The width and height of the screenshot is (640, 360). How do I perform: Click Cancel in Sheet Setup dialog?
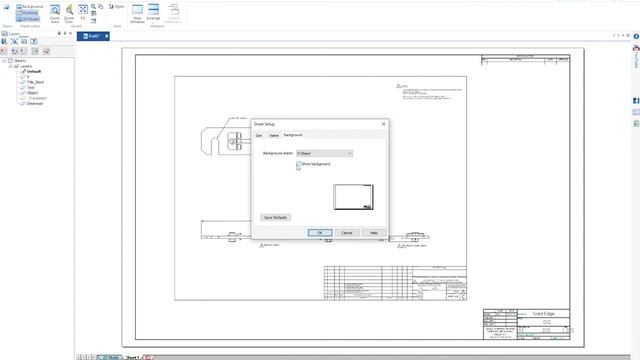347,233
